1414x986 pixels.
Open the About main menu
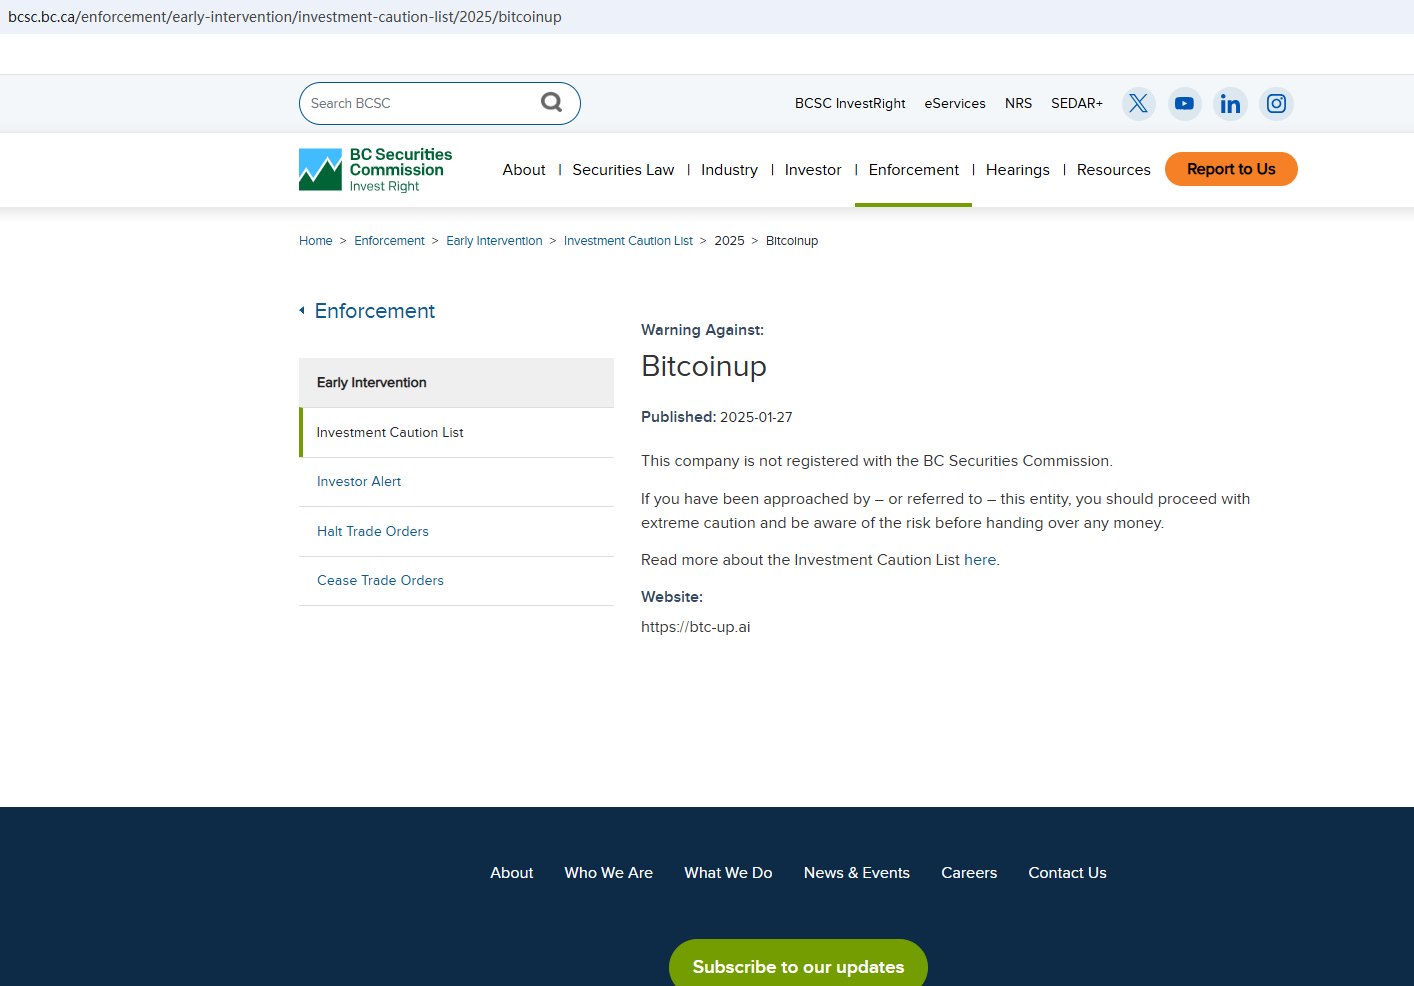(524, 170)
